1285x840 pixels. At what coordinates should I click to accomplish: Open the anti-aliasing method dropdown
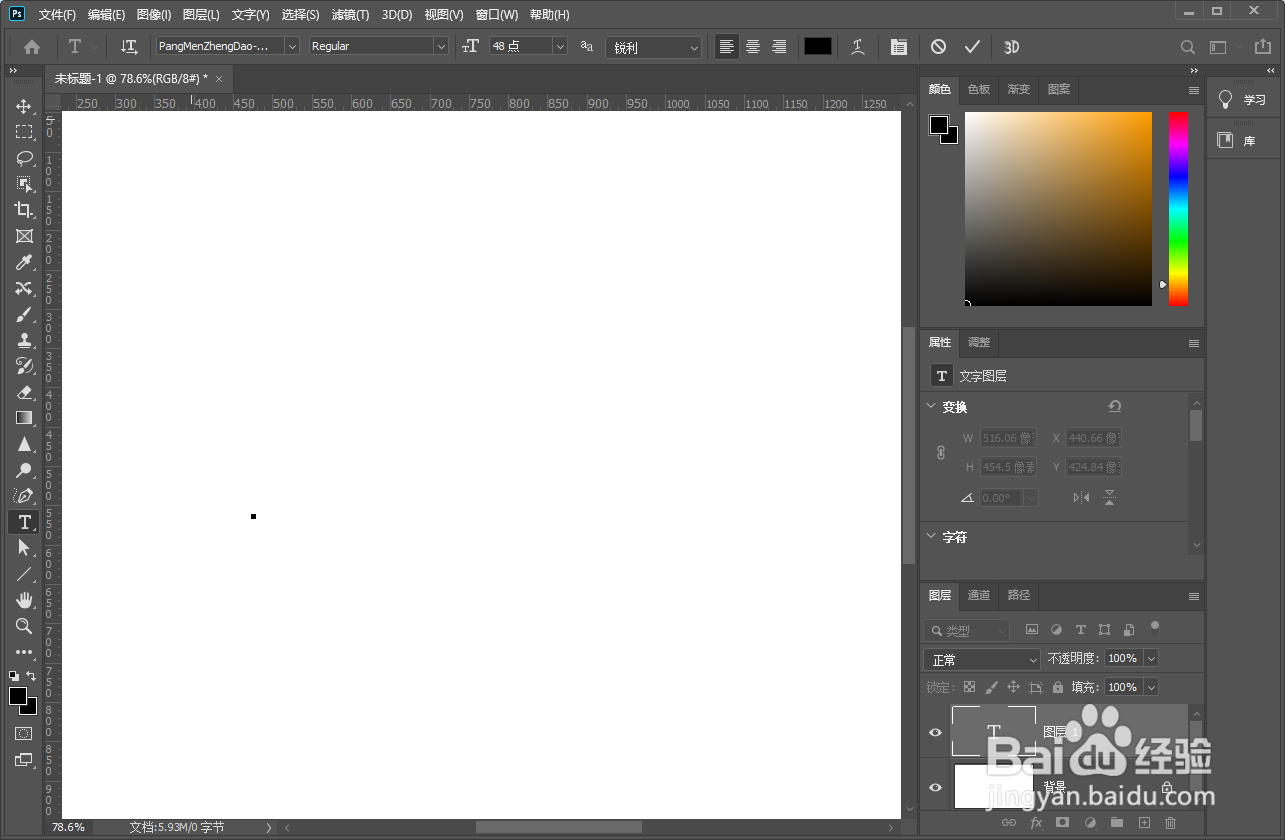pyautogui.click(x=654, y=47)
